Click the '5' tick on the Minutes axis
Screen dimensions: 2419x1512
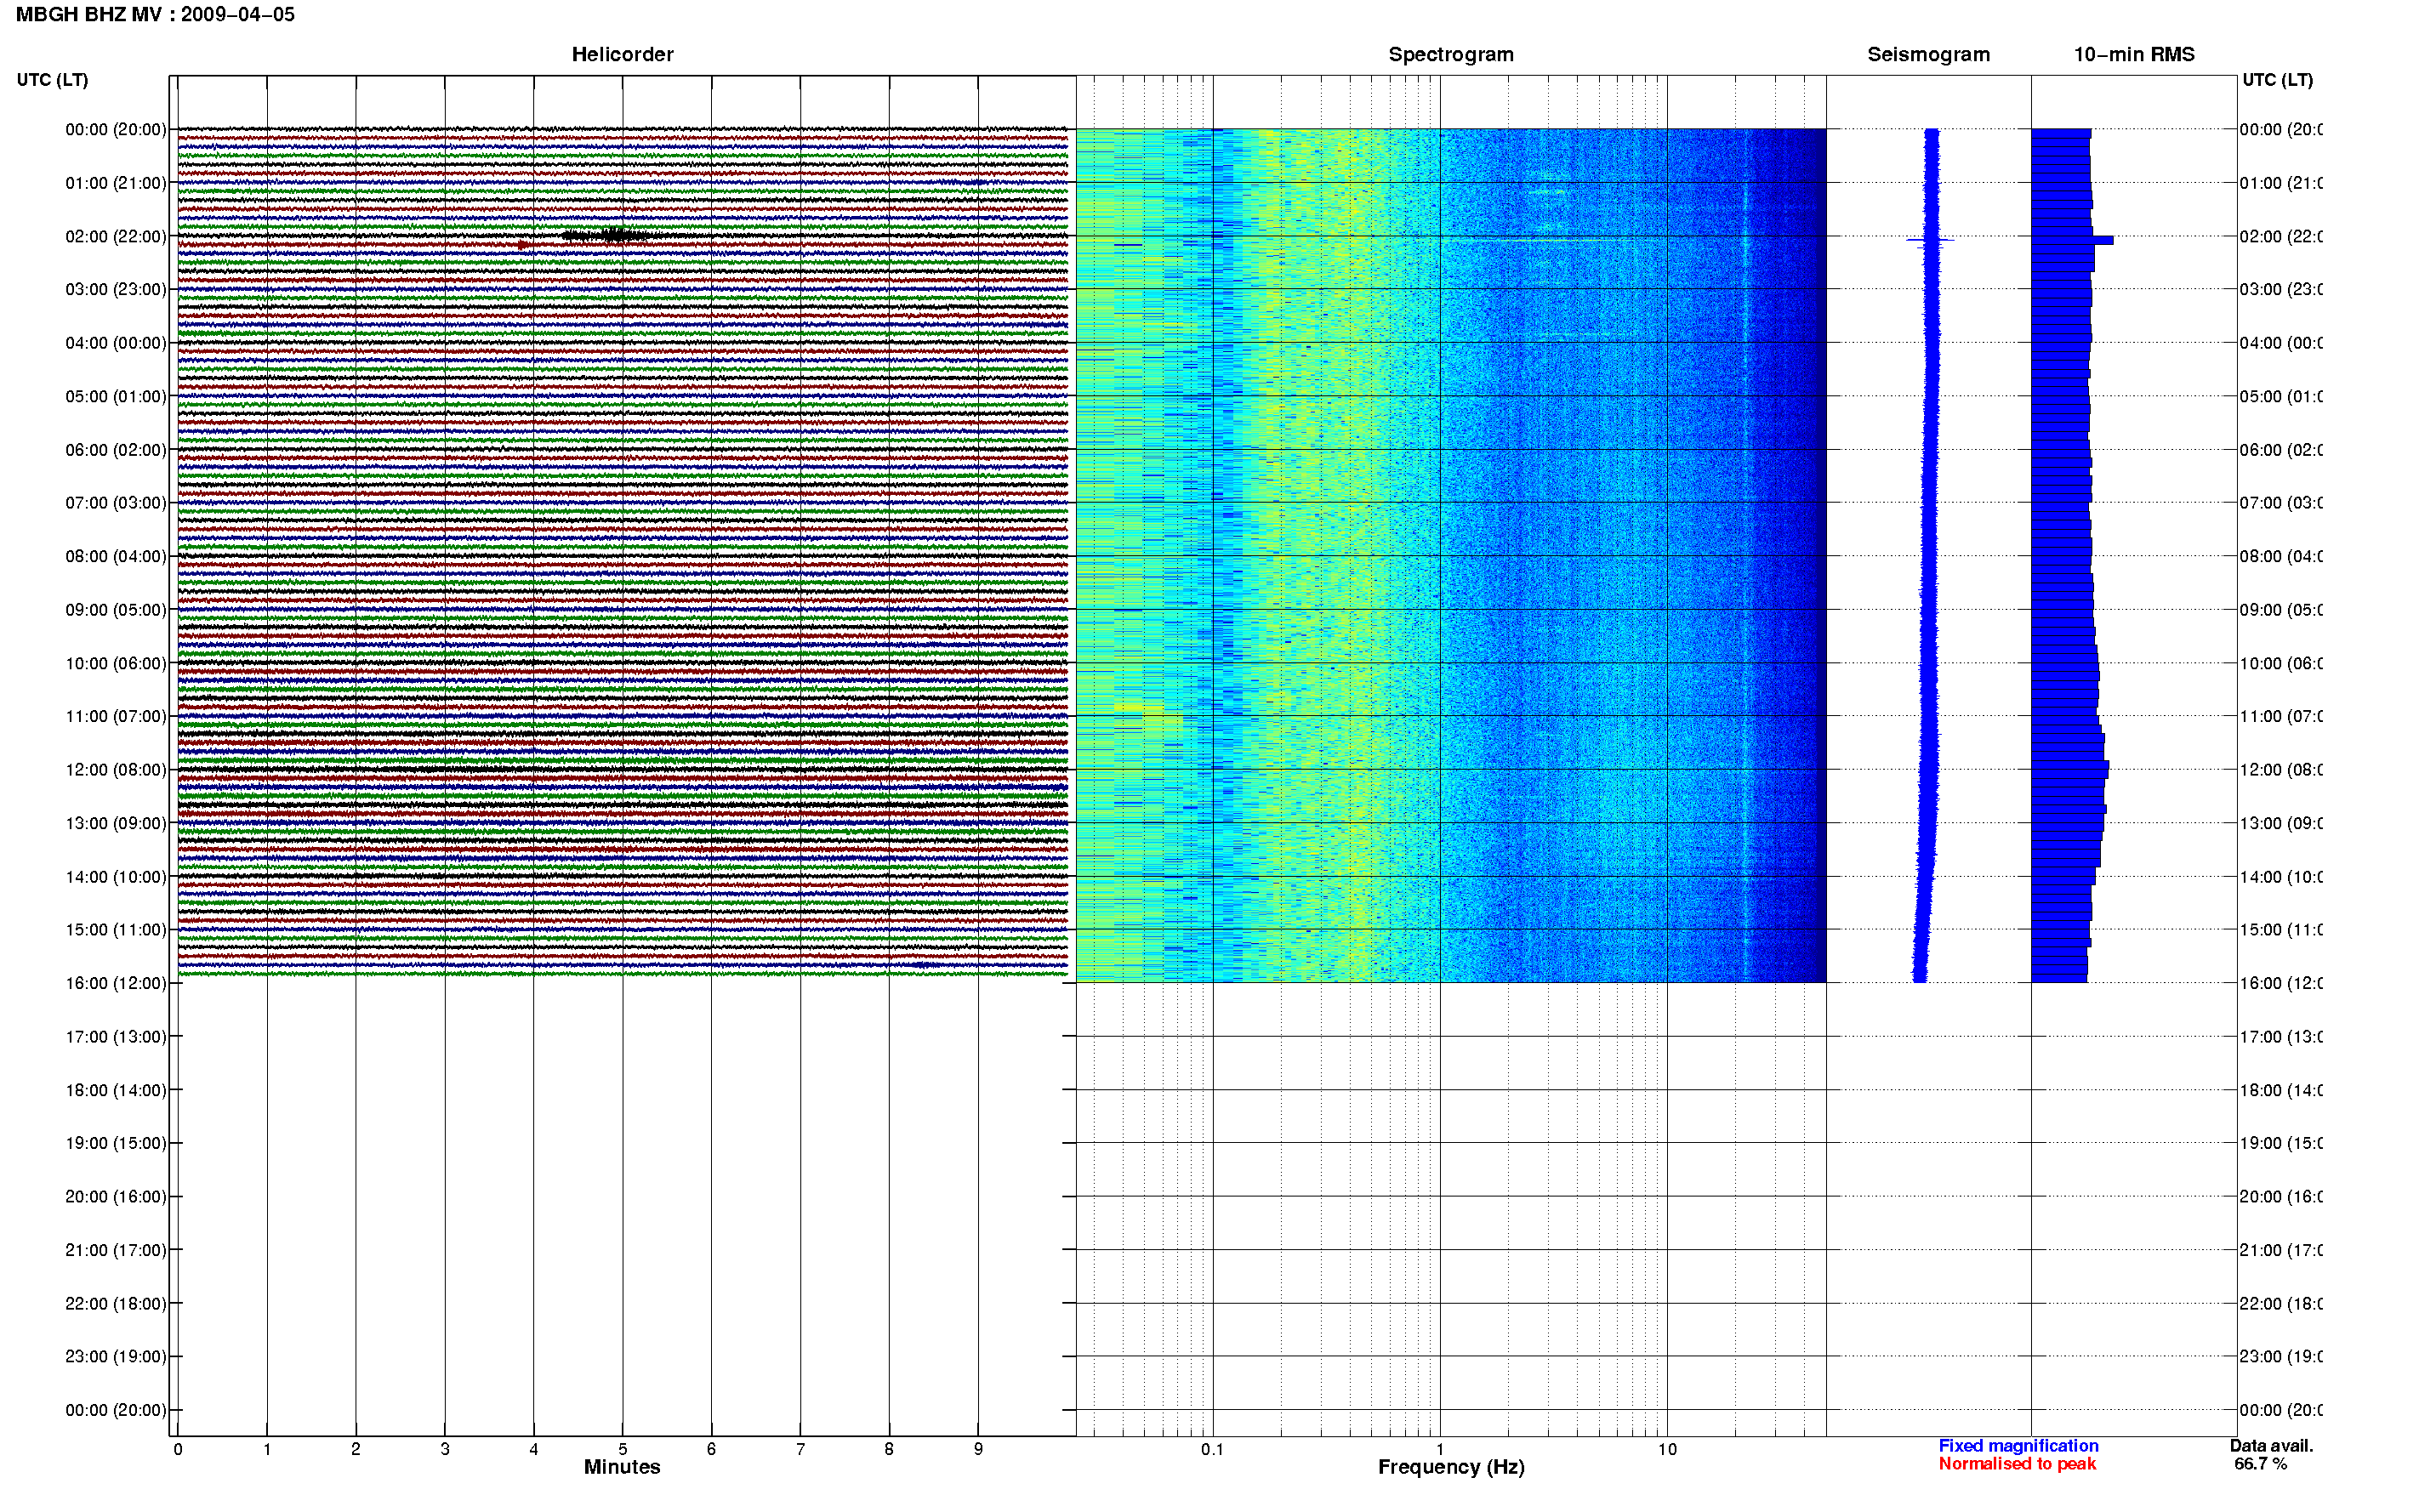point(622,1449)
